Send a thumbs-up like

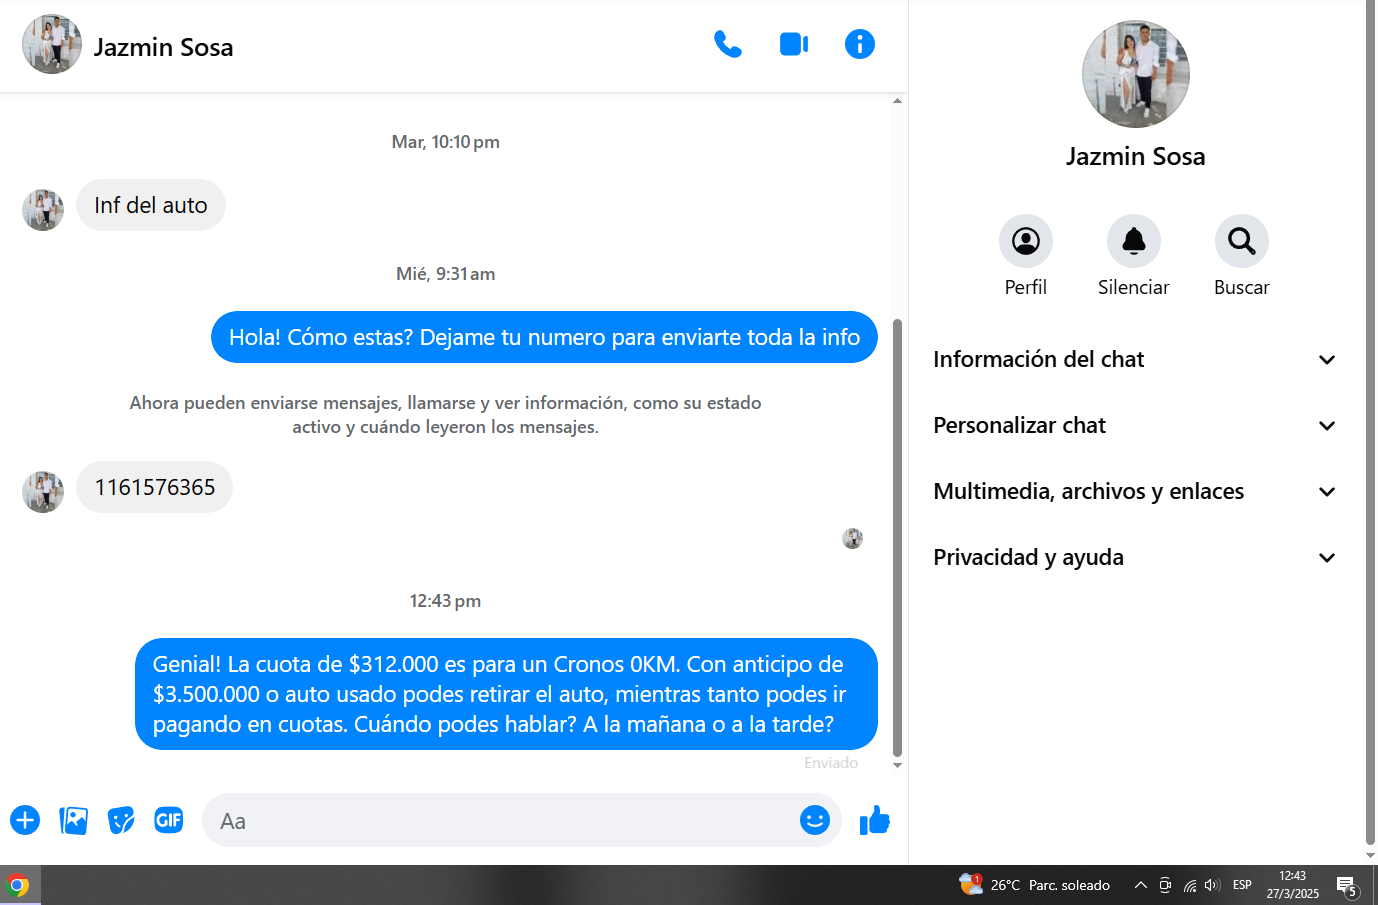[875, 821]
